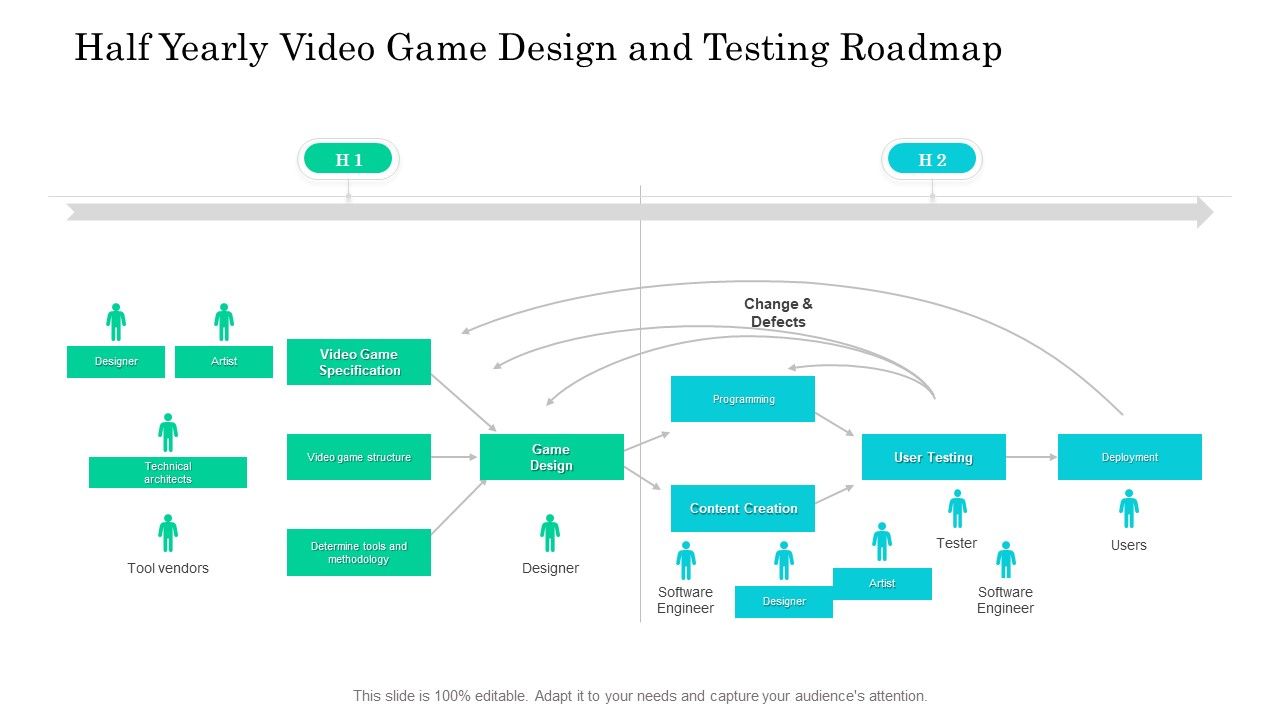Image resolution: width=1280 pixels, height=720 pixels.
Task: Select the Deployment box
Action: [1130, 457]
